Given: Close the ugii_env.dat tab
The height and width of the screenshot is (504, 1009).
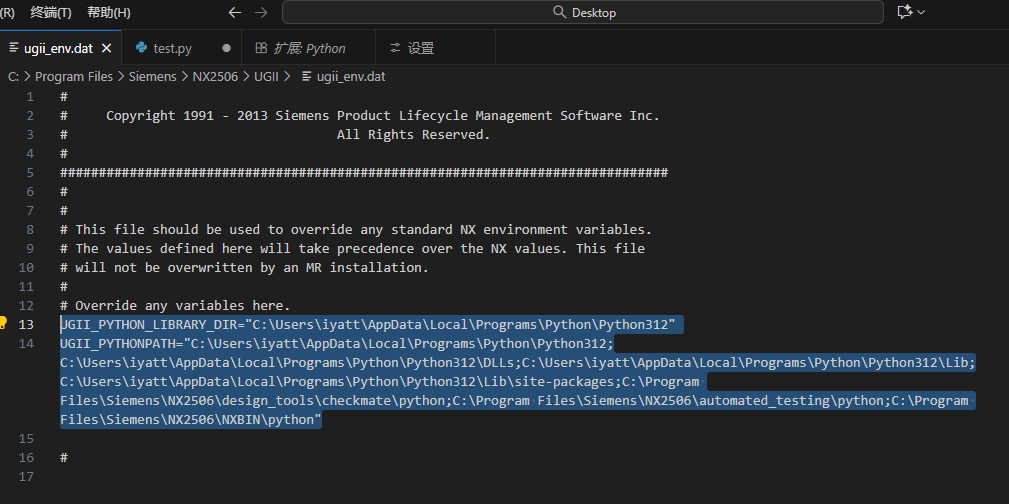Looking at the screenshot, I should (106, 48).
